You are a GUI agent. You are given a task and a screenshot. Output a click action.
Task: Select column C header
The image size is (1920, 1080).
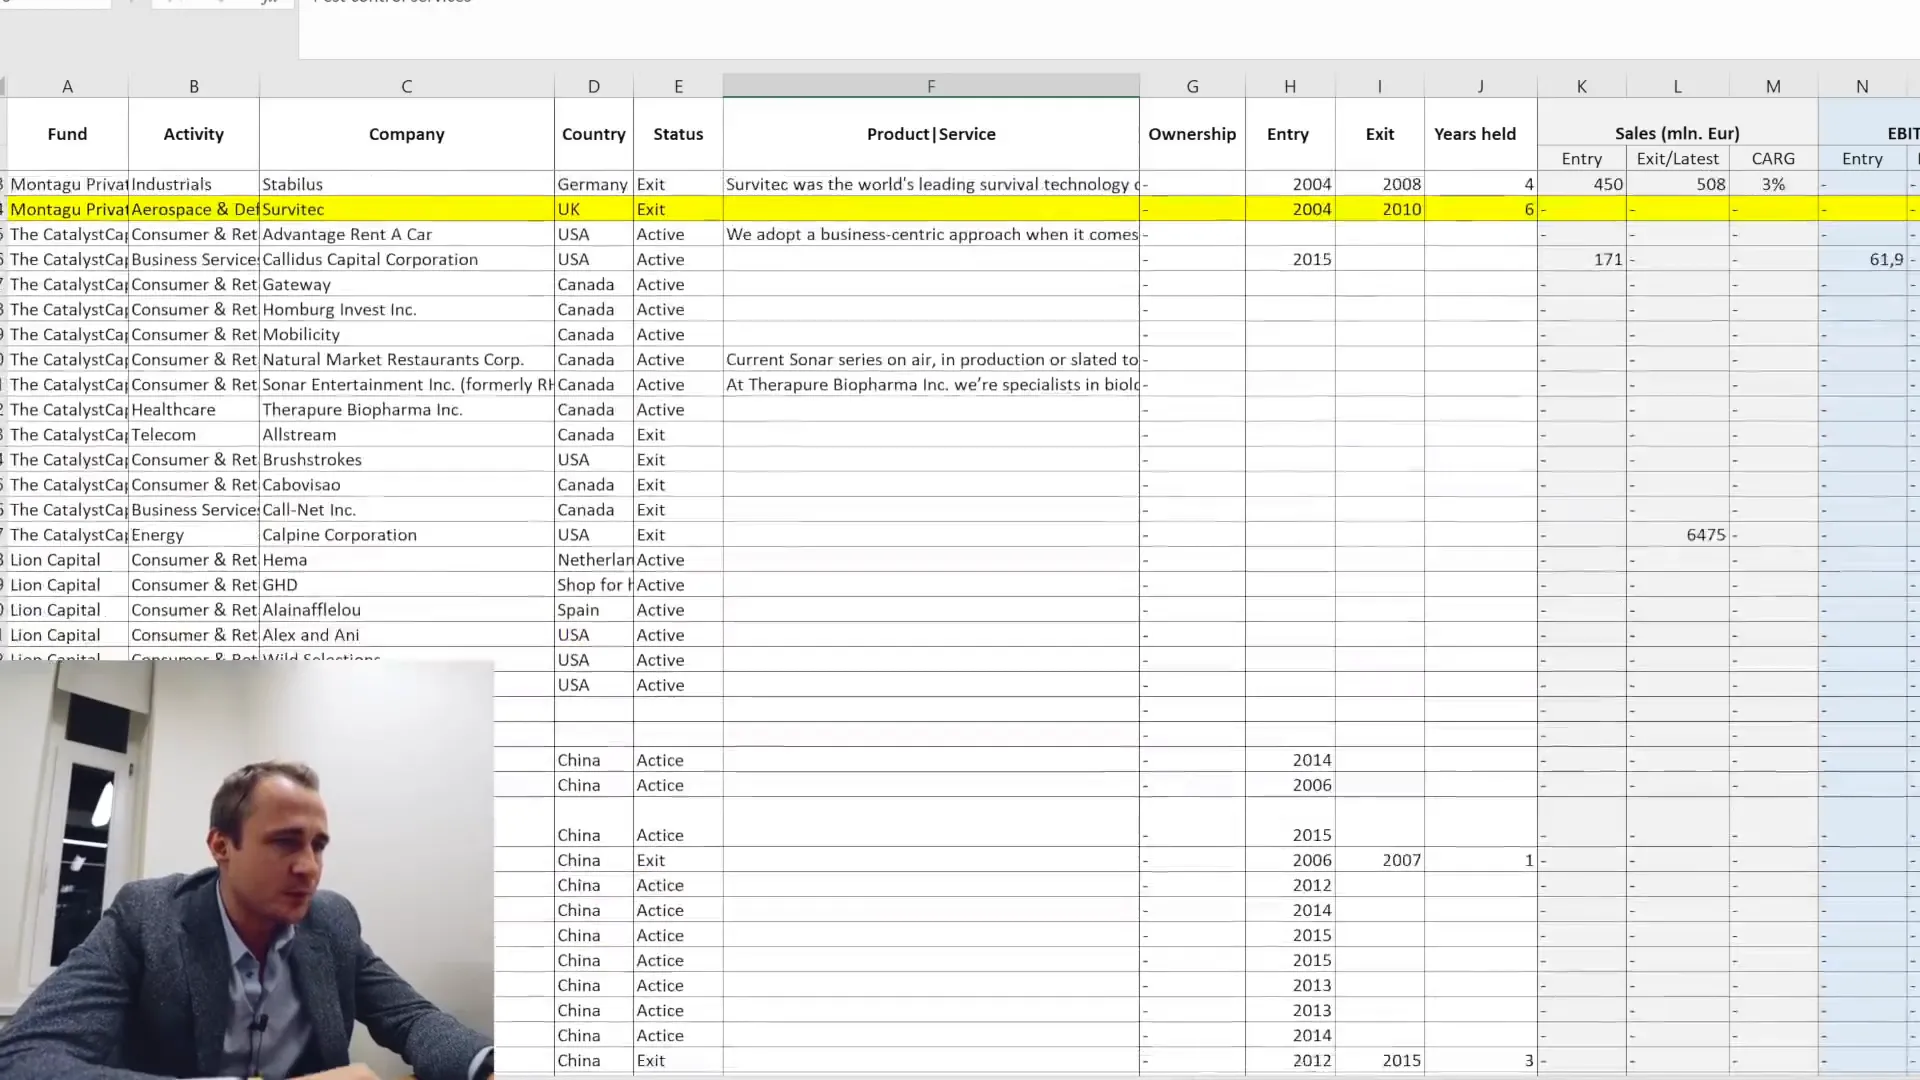click(x=406, y=86)
